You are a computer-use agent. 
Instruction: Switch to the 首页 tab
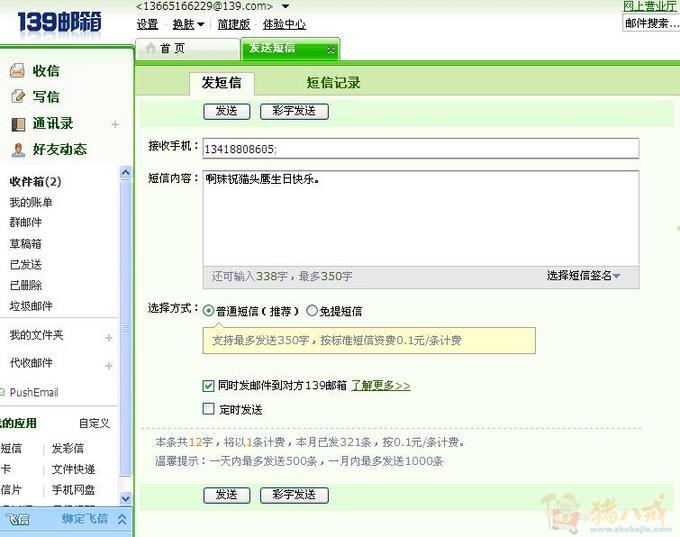click(x=188, y=49)
